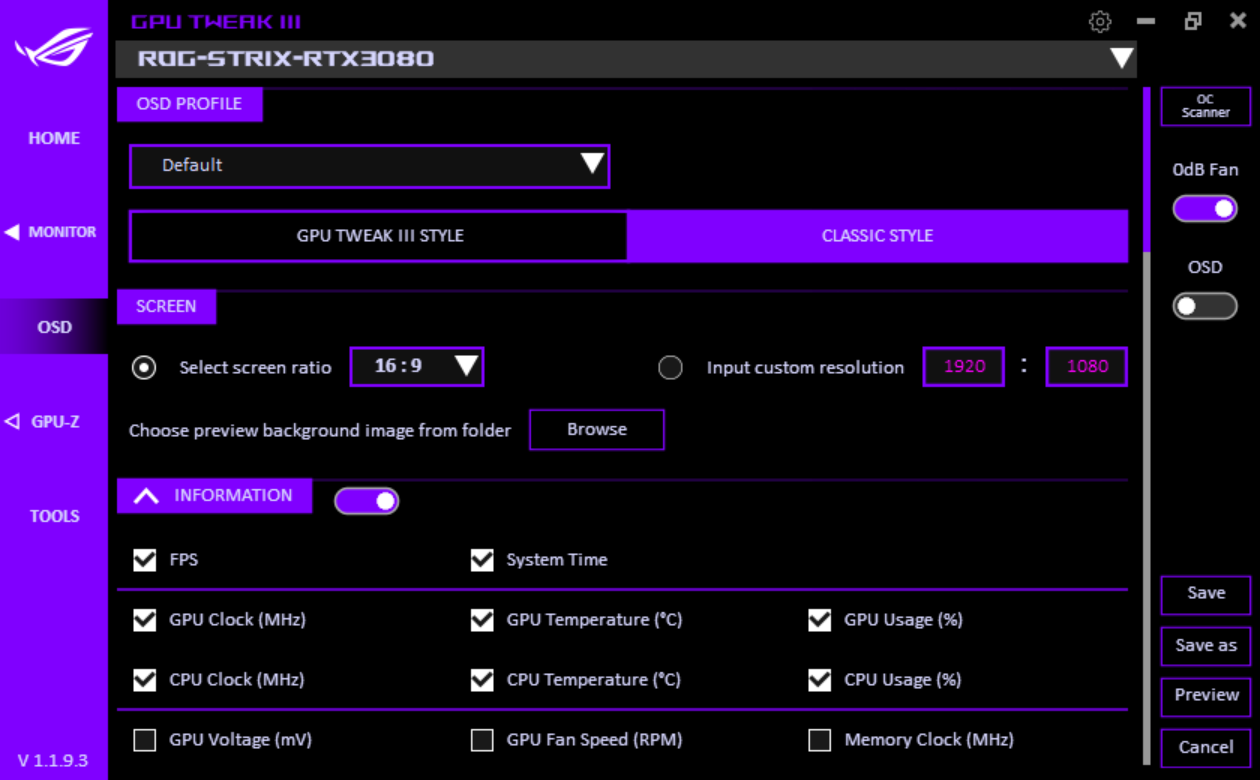Minimize the GPU Tweak III window
The height and width of the screenshot is (780, 1260).
tap(1146, 21)
